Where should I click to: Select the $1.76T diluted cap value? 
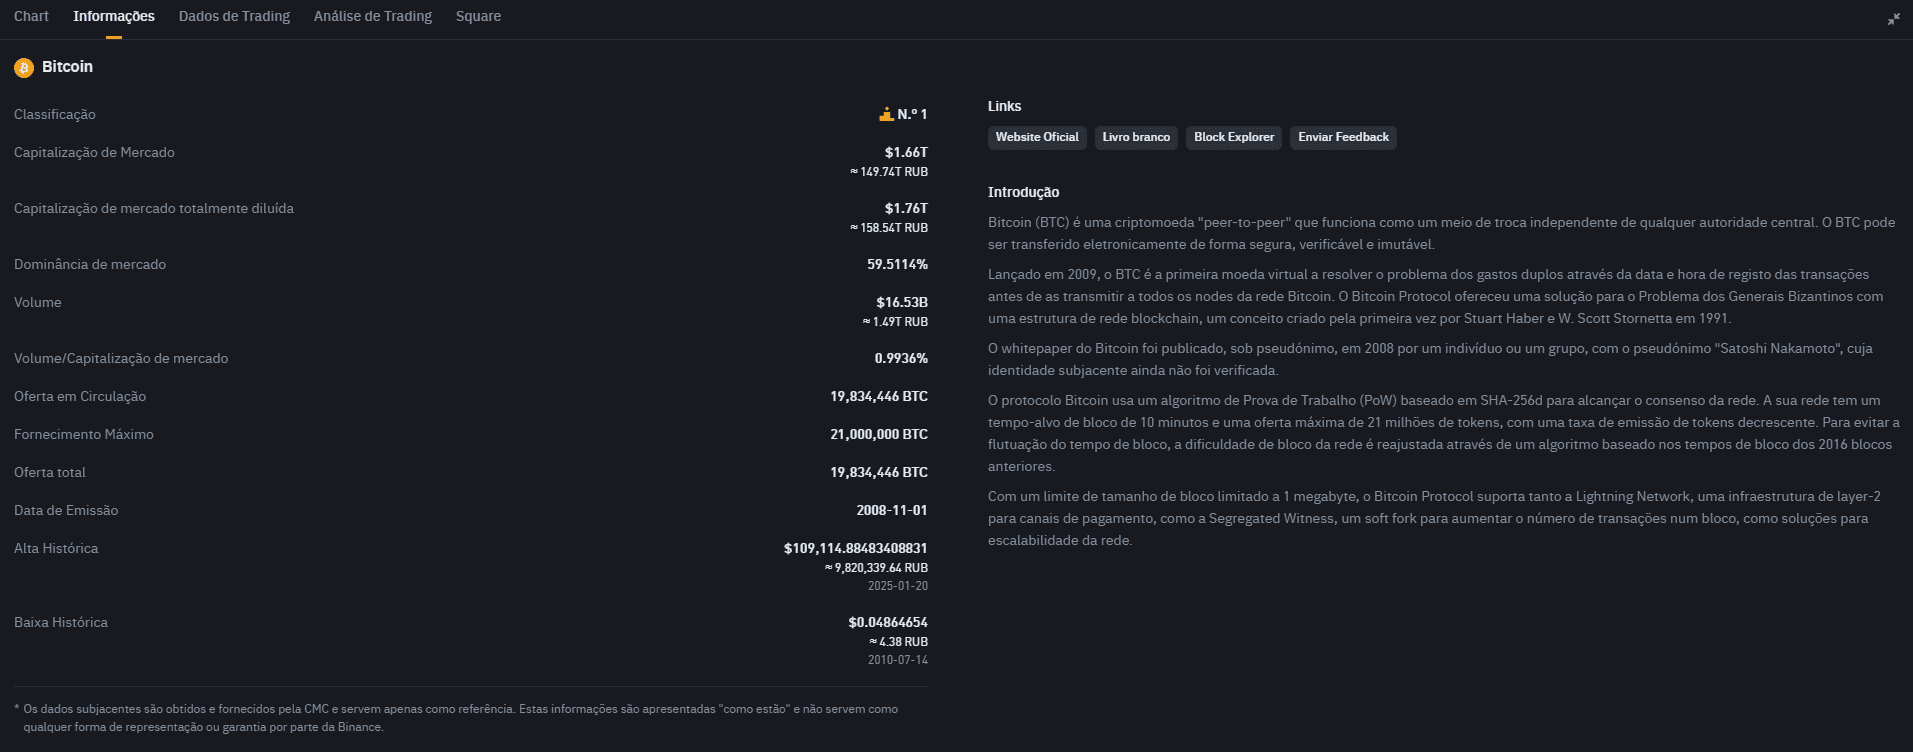pyautogui.click(x=906, y=208)
